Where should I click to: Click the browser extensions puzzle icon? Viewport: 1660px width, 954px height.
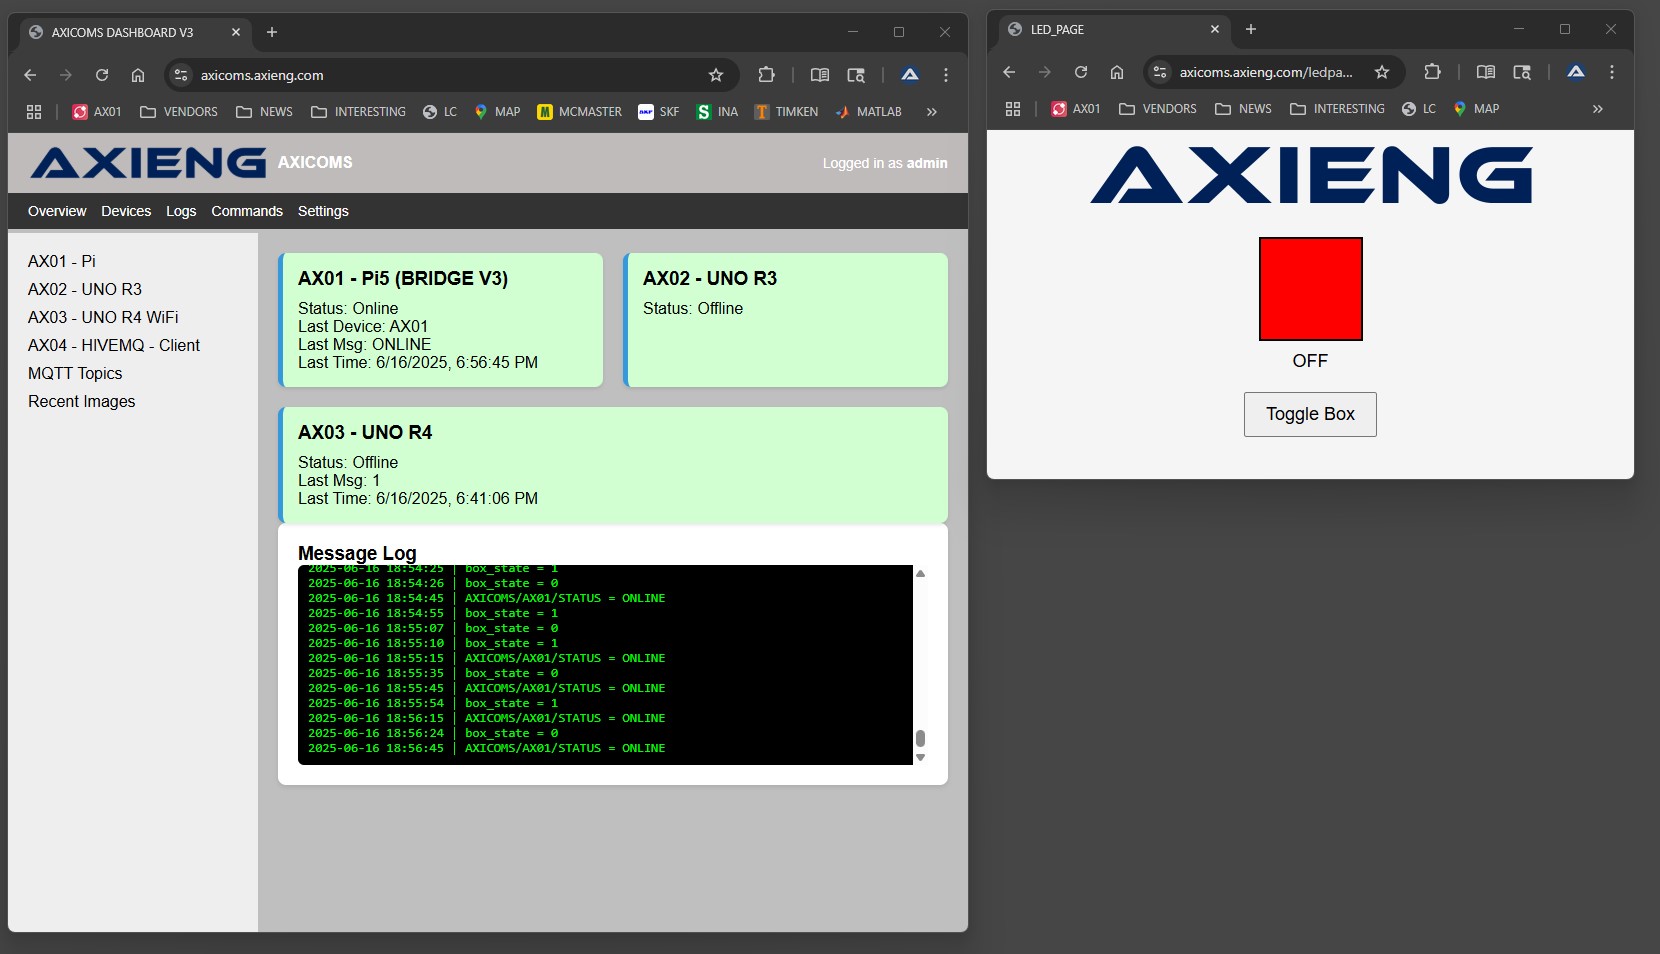pos(766,75)
